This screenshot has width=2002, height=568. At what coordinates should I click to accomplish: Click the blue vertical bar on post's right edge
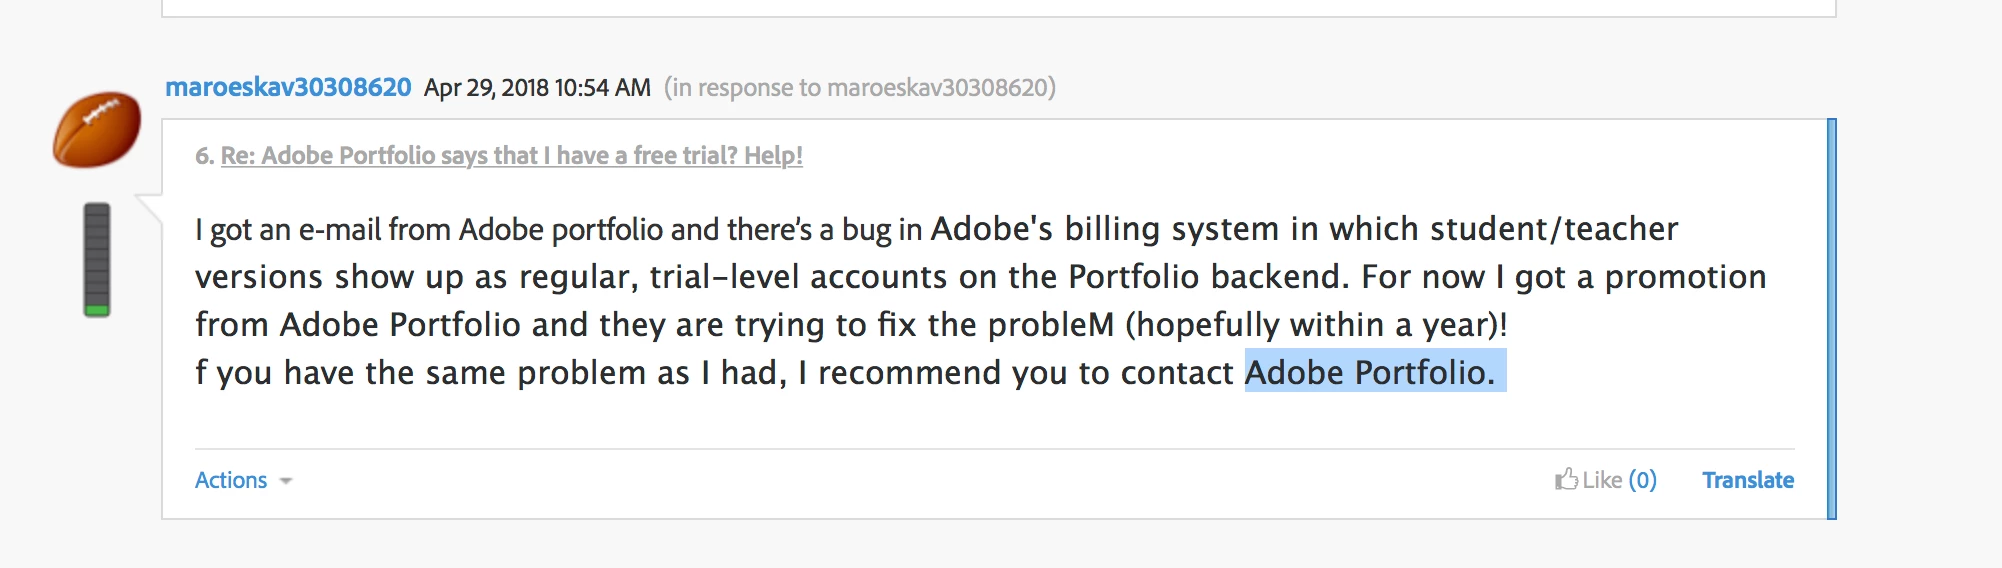[1831, 318]
